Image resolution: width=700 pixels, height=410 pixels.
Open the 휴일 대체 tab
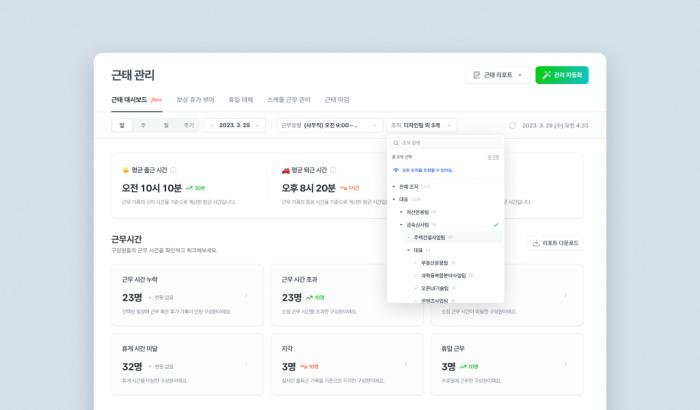point(241,100)
